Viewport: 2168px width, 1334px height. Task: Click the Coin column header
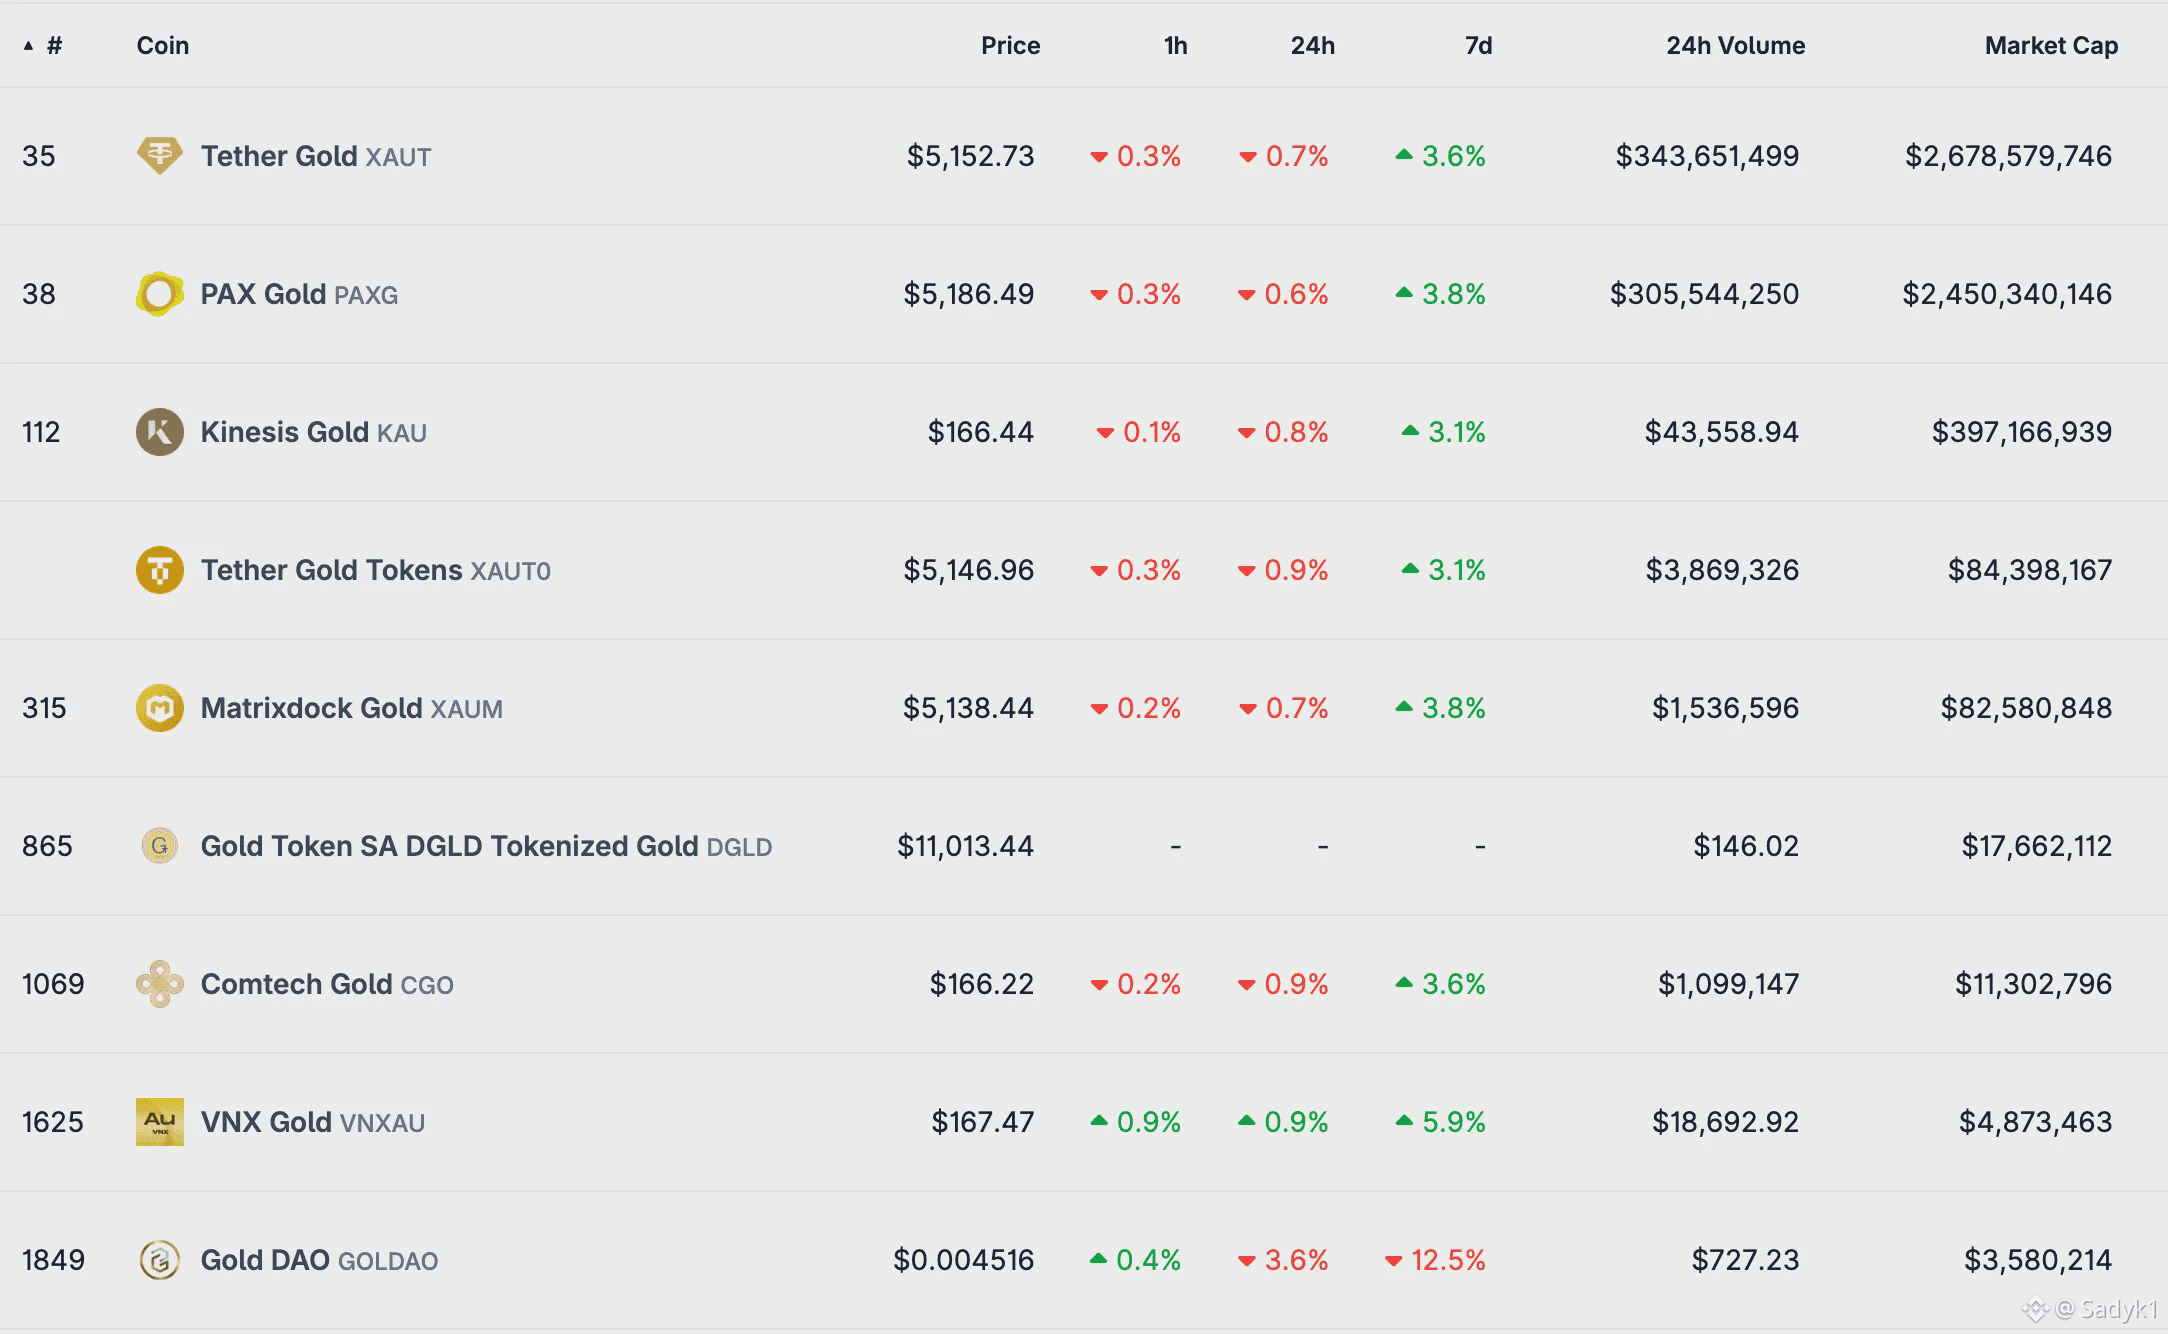[x=163, y=45]
